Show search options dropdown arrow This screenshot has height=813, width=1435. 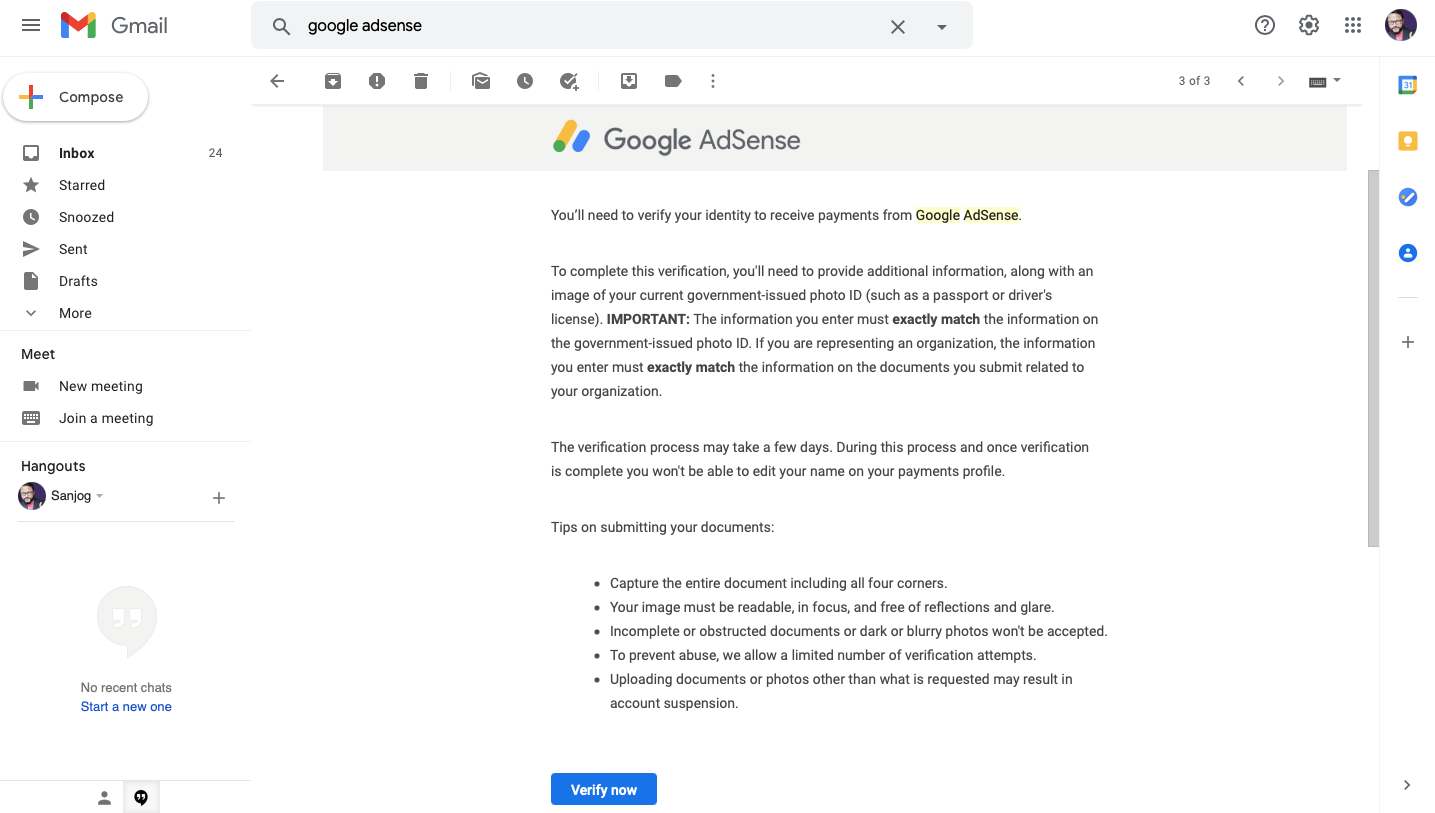941,27
